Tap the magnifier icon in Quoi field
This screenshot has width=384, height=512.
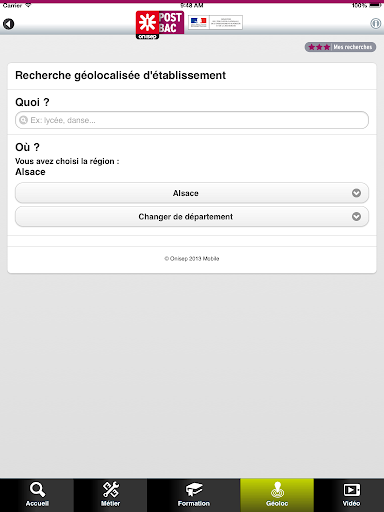click(23, 120)
